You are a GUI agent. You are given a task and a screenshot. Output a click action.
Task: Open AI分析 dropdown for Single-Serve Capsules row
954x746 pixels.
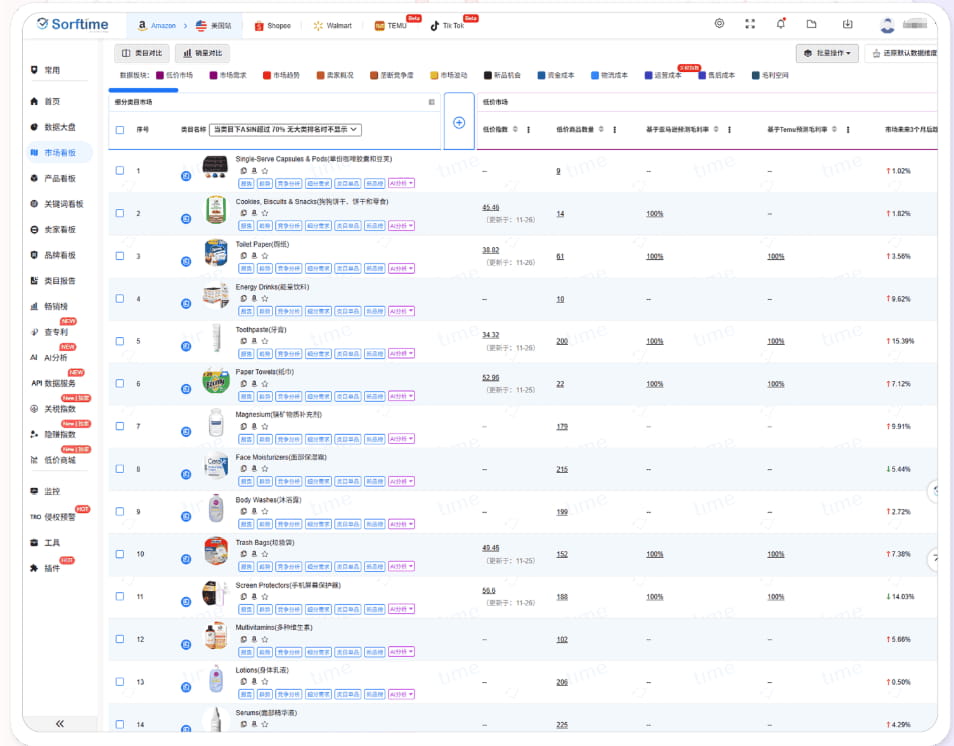(x=402, y=183)
